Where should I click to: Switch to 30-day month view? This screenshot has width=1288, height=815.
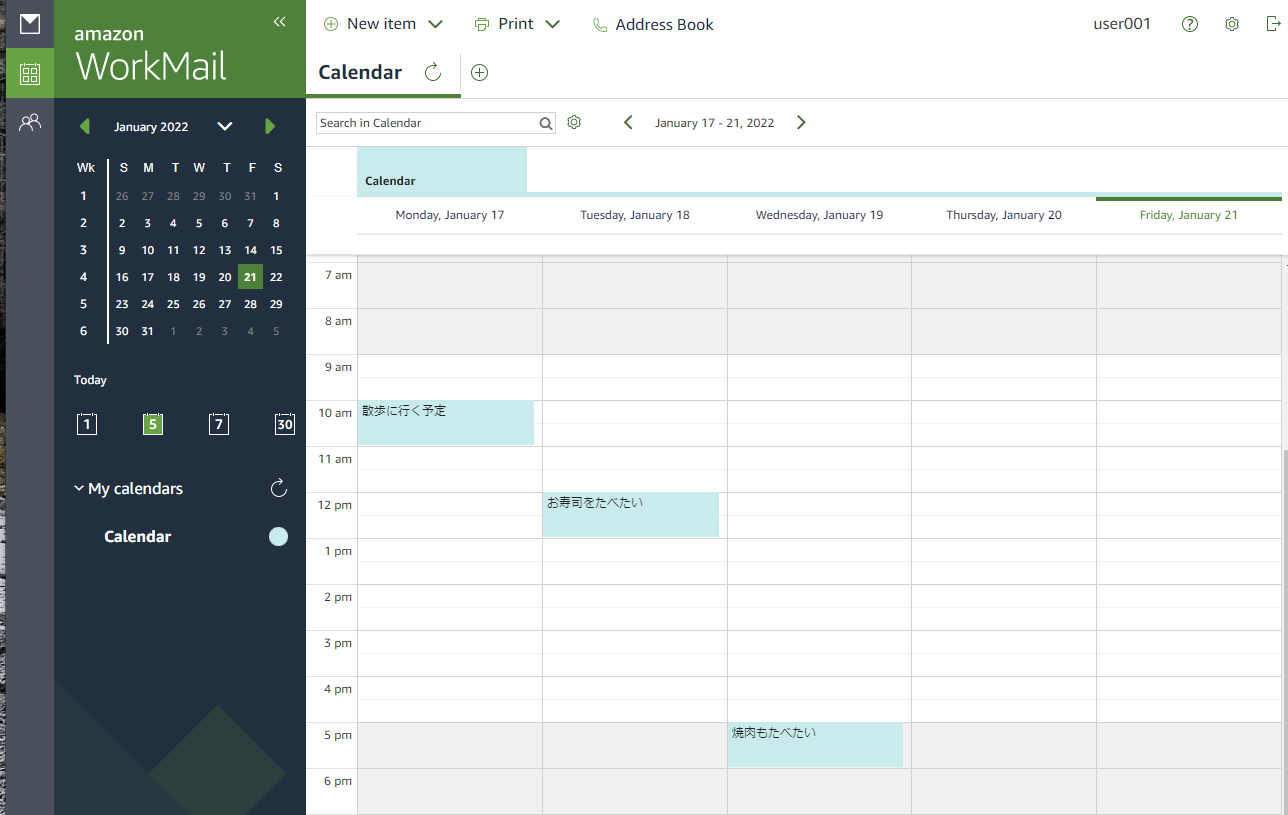(285, 424)
